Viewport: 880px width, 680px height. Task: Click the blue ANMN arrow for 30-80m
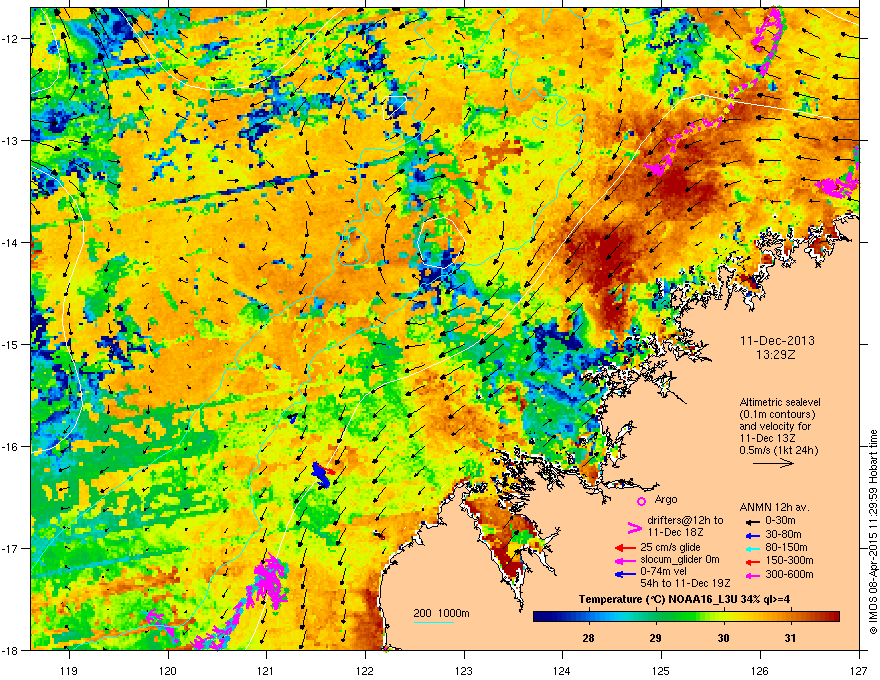click(x=752, y=535)
